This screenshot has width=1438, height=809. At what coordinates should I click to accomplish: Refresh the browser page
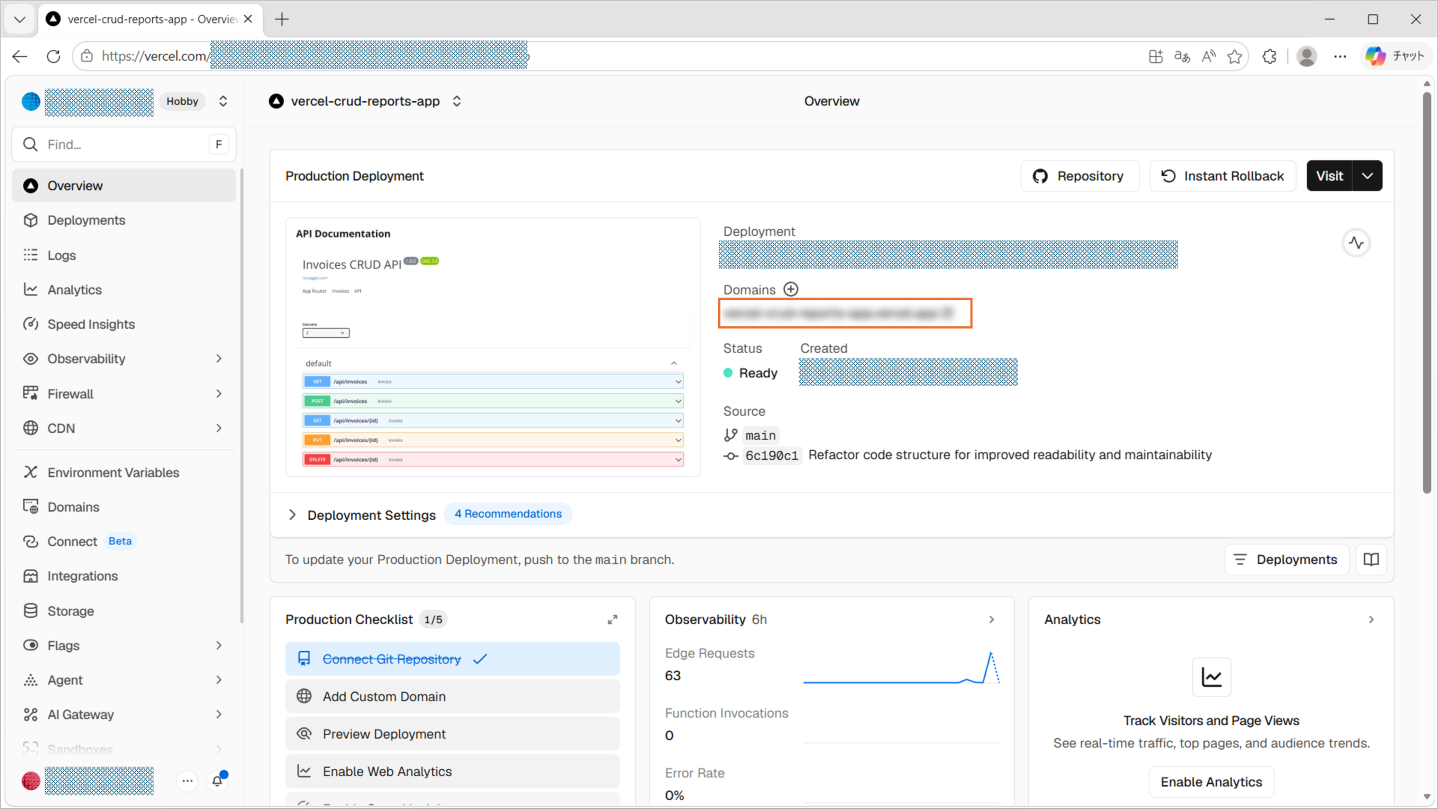54,56
